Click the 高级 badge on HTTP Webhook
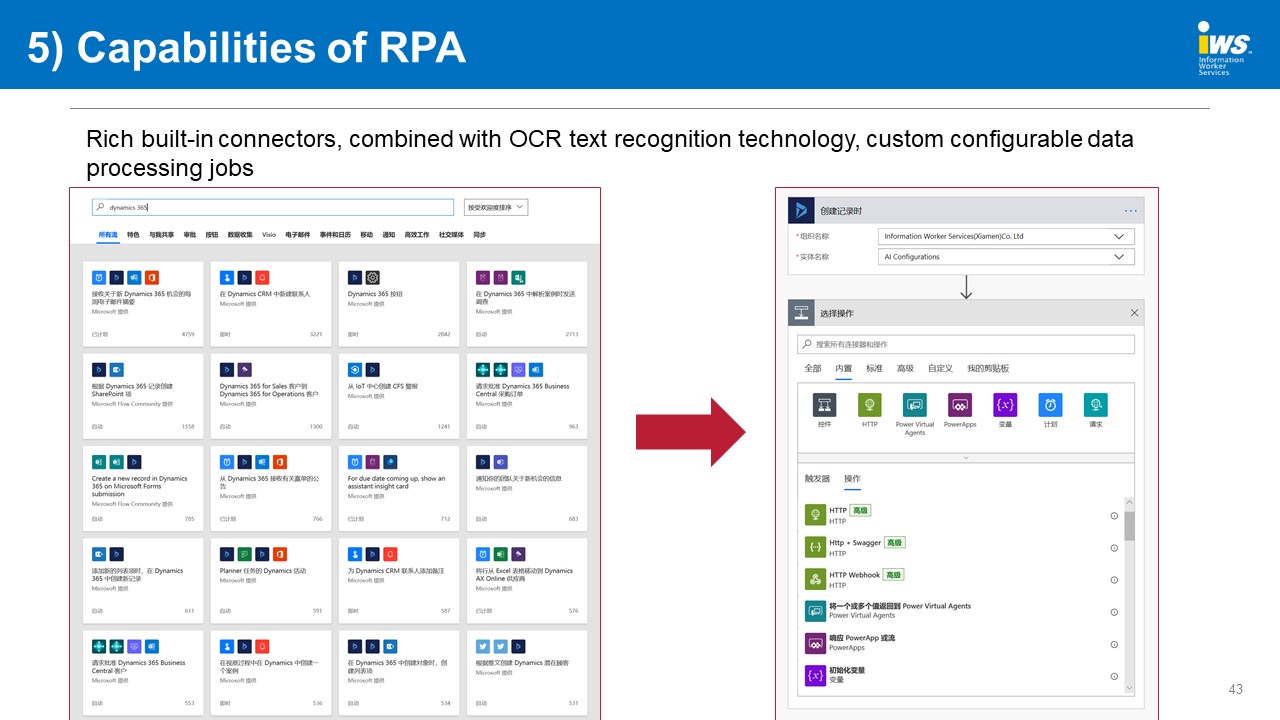The width and height of the screenshot is (1280, 720). point(894,575)
